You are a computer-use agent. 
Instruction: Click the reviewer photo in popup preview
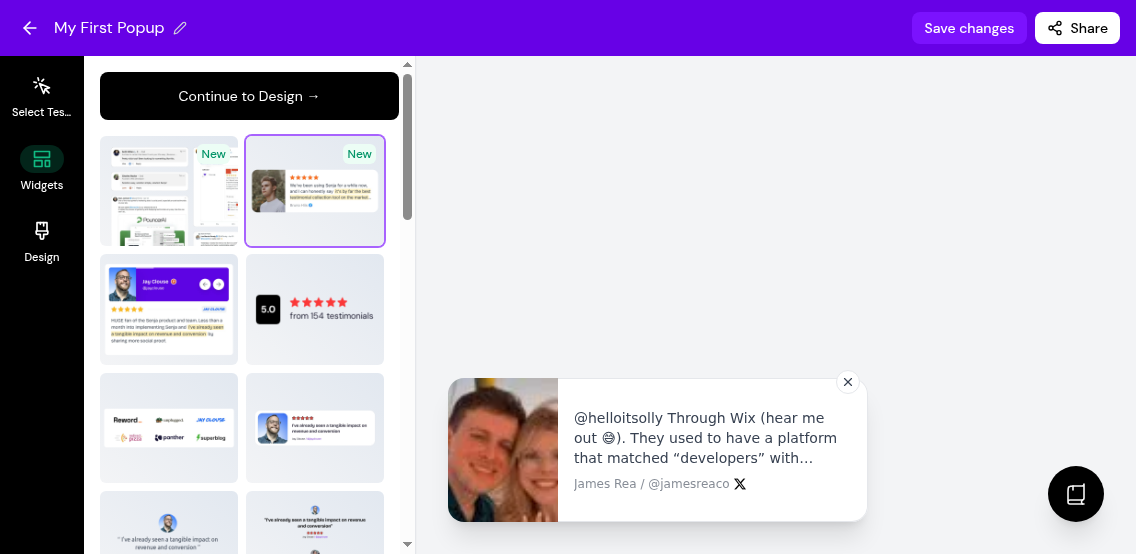pyautogui.click(x=503, y=450)
